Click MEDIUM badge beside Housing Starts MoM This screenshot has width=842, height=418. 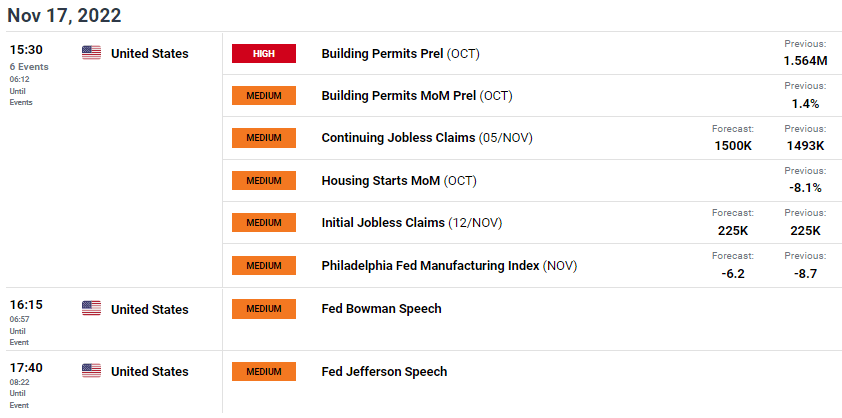(264, 181)
